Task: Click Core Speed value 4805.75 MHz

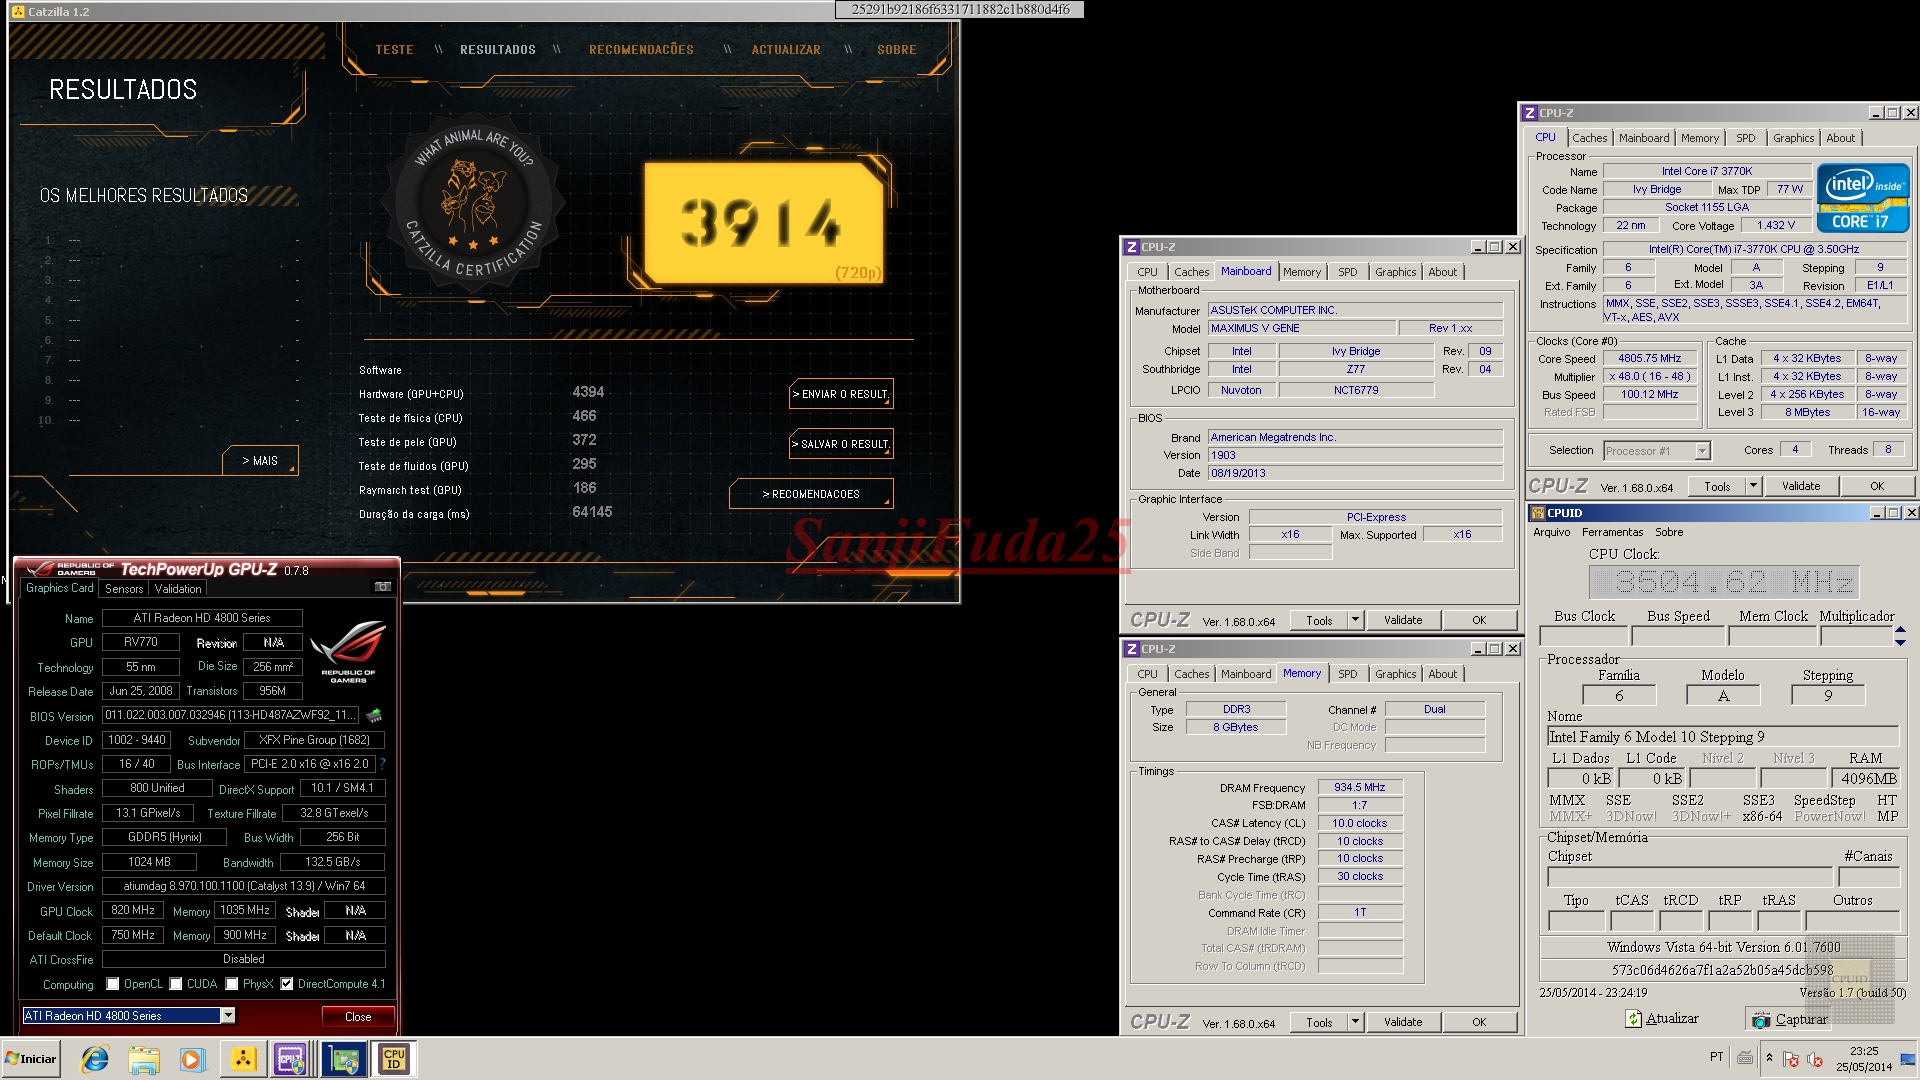Action: pyautogui.click(x=1650, y=359)
